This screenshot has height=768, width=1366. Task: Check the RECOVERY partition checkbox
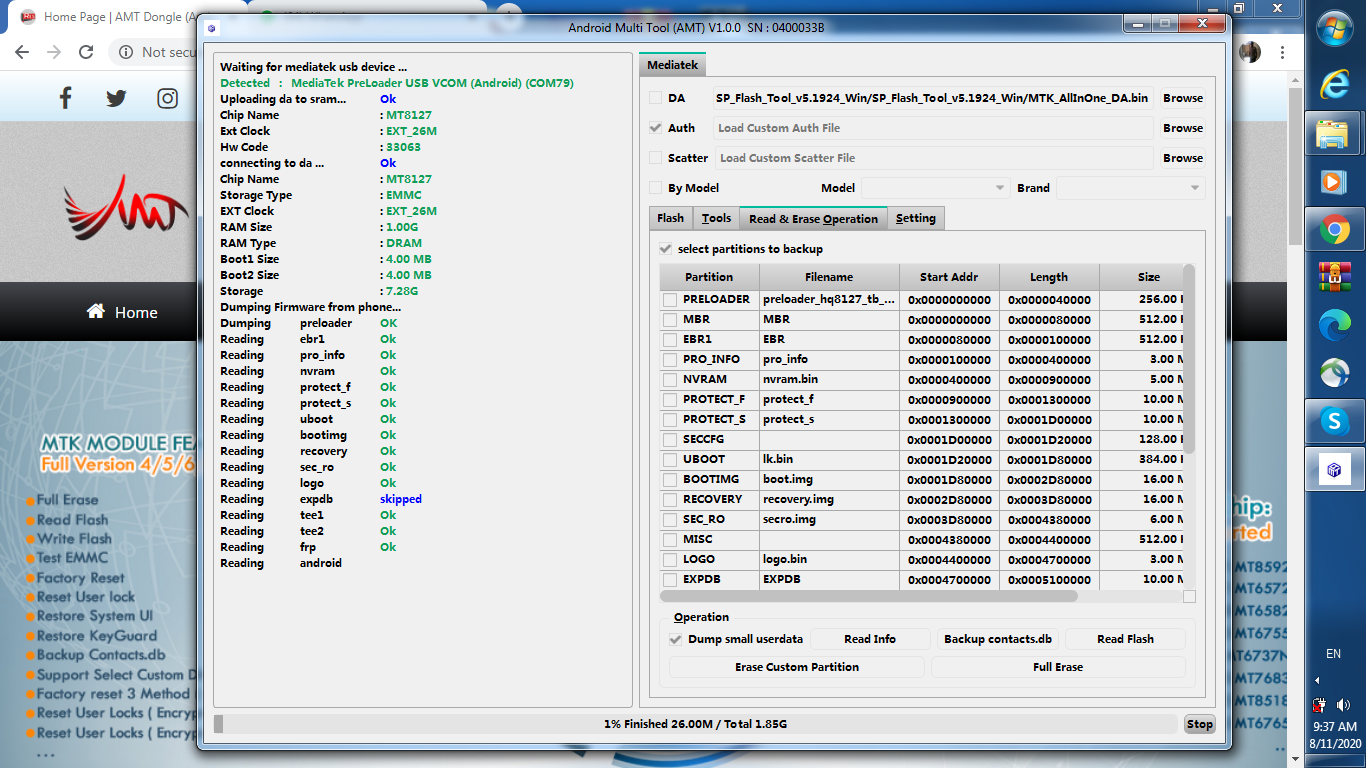[x=669, y=499]
